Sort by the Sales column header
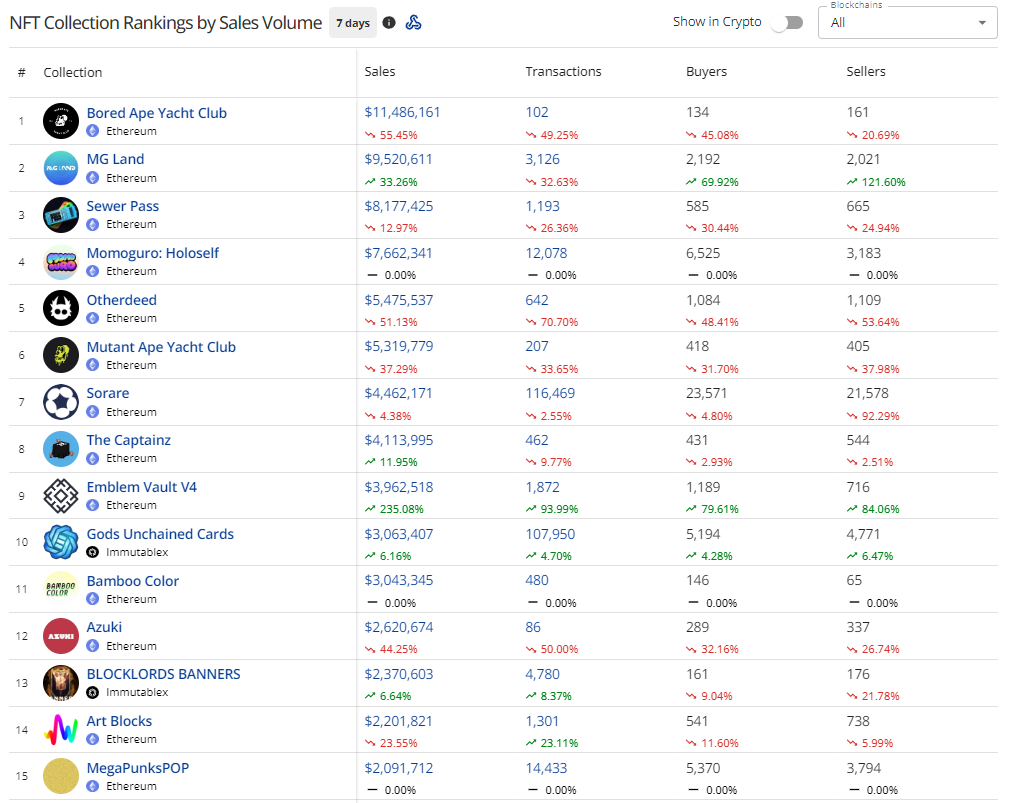The width and height of the screenshot is (1009, 803). (x=380, y=72)
